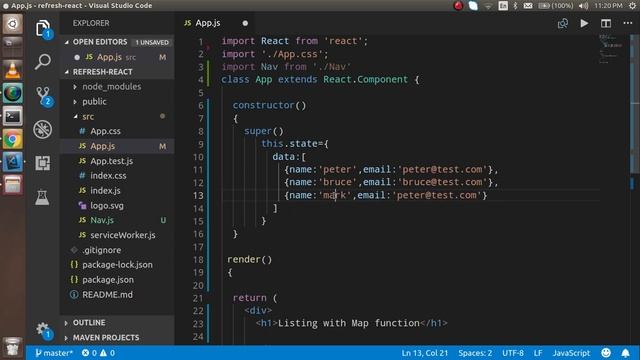Open App.js in Open Editors list

click(x=109, y=57)
